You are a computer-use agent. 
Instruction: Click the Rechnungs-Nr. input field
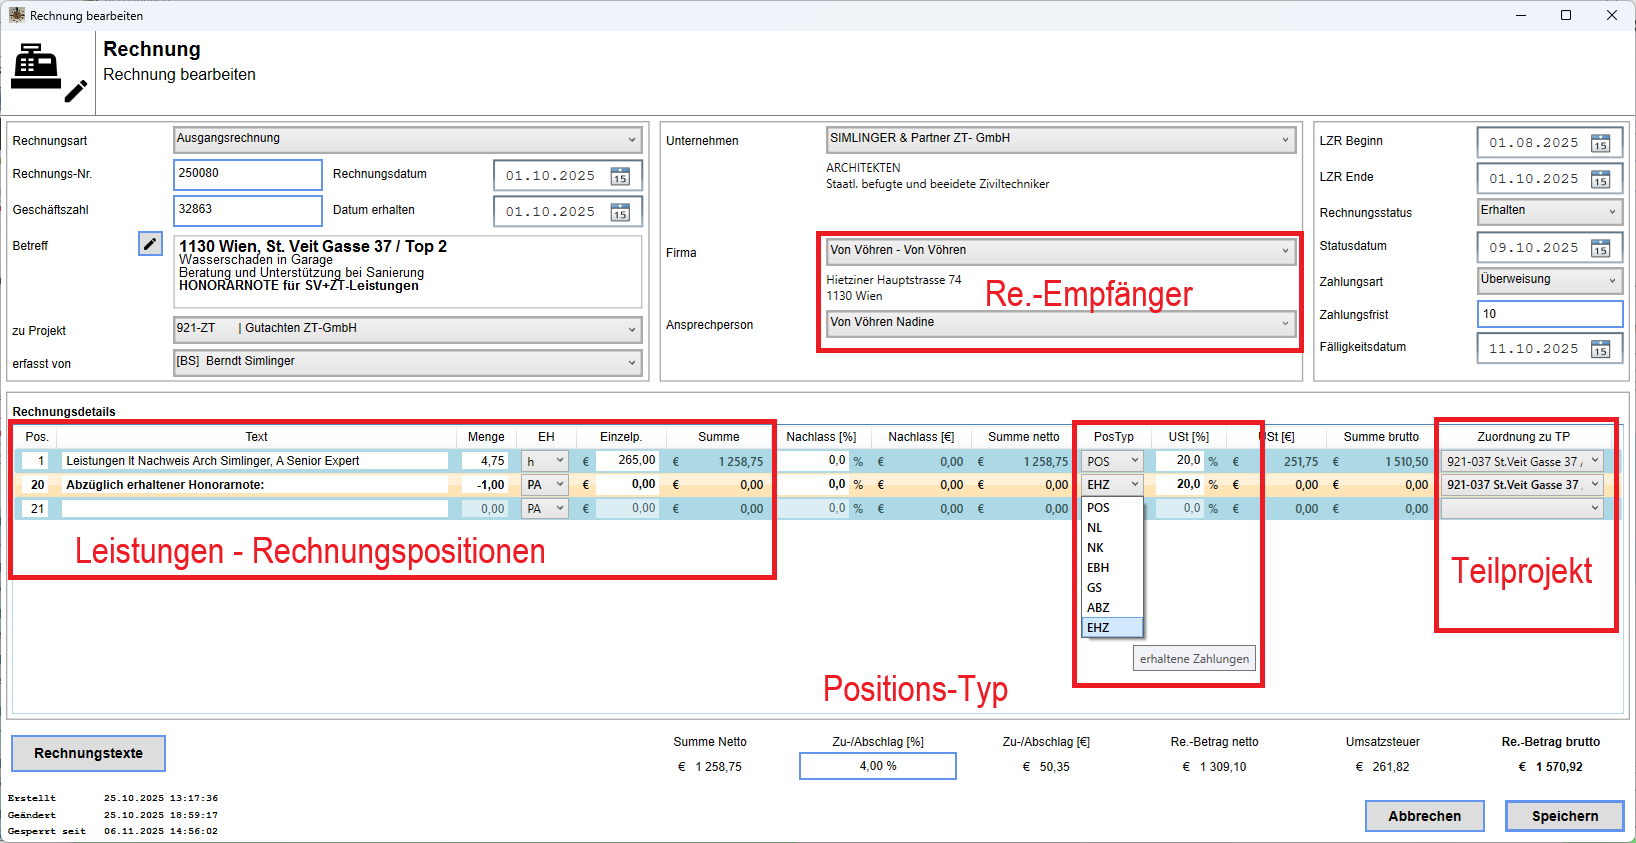click(x=247, y=174)
